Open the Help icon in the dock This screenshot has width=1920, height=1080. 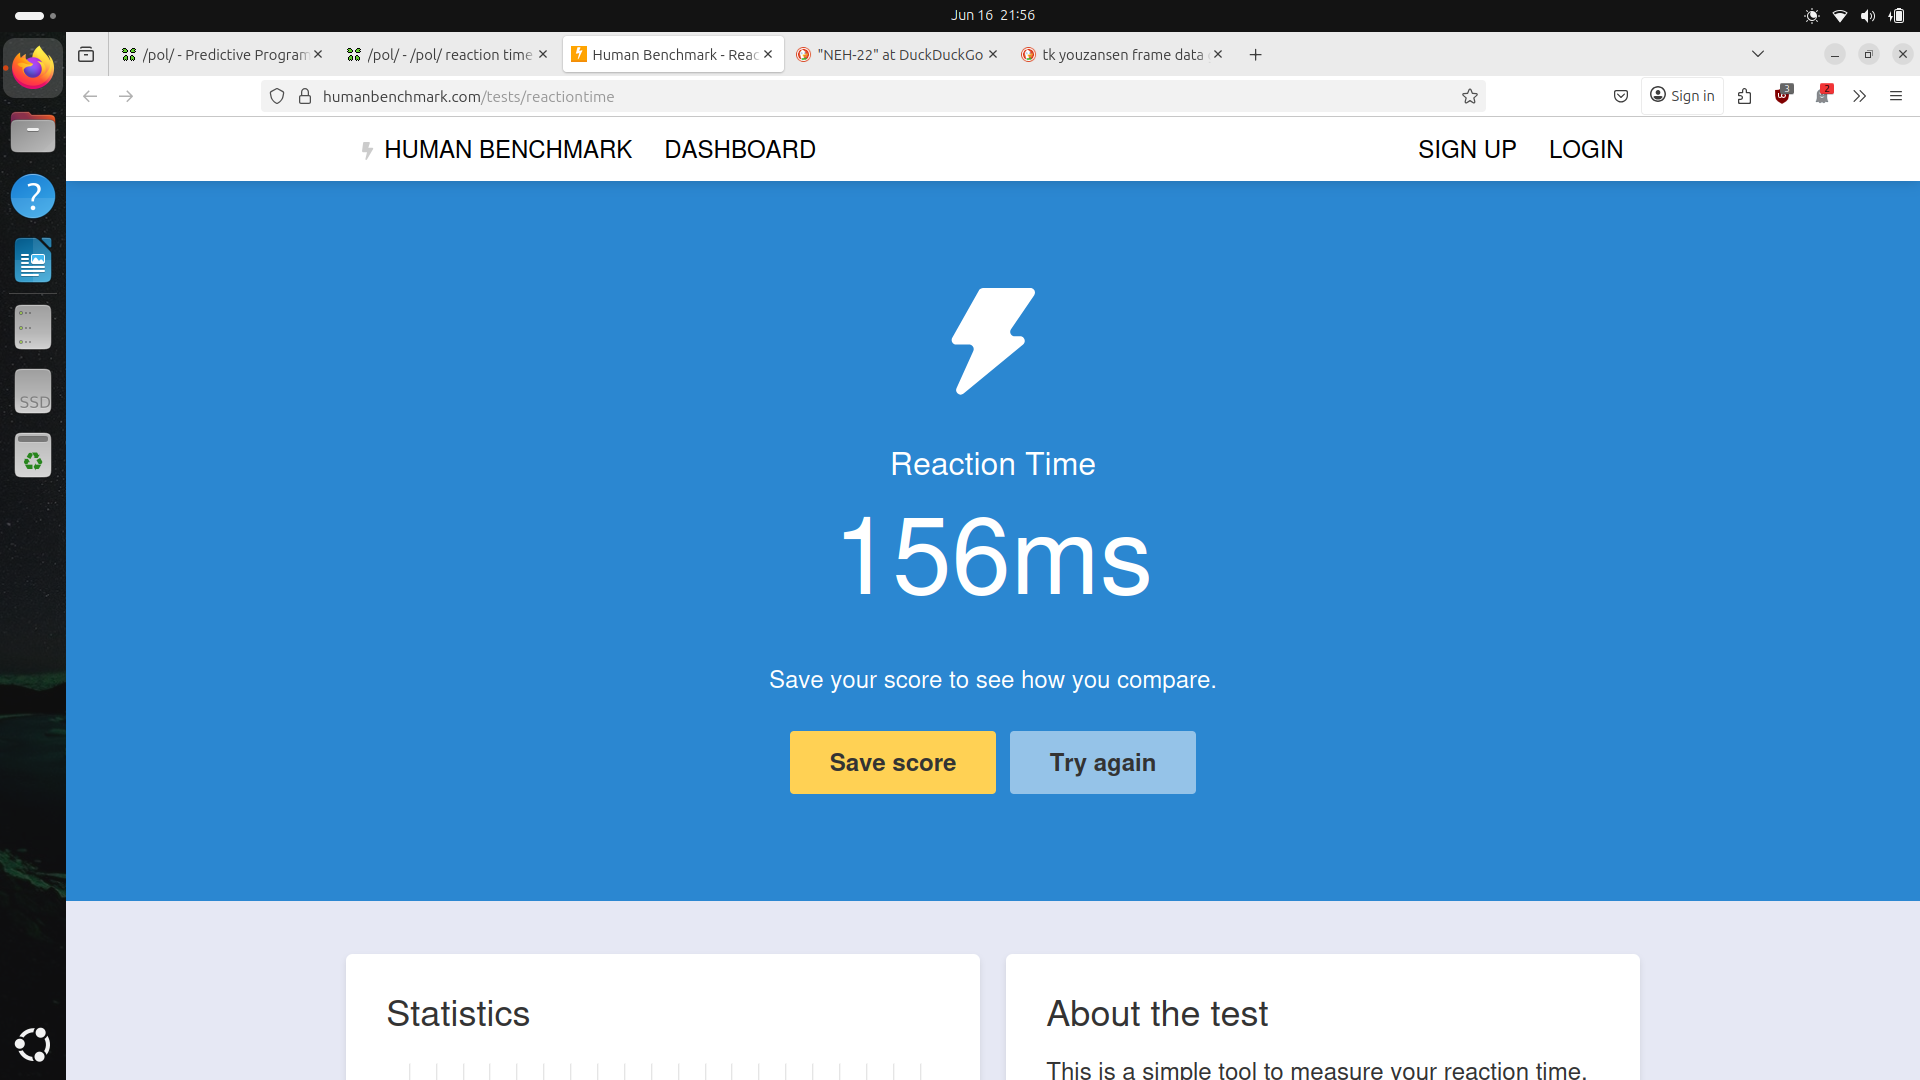click(33, 196)
